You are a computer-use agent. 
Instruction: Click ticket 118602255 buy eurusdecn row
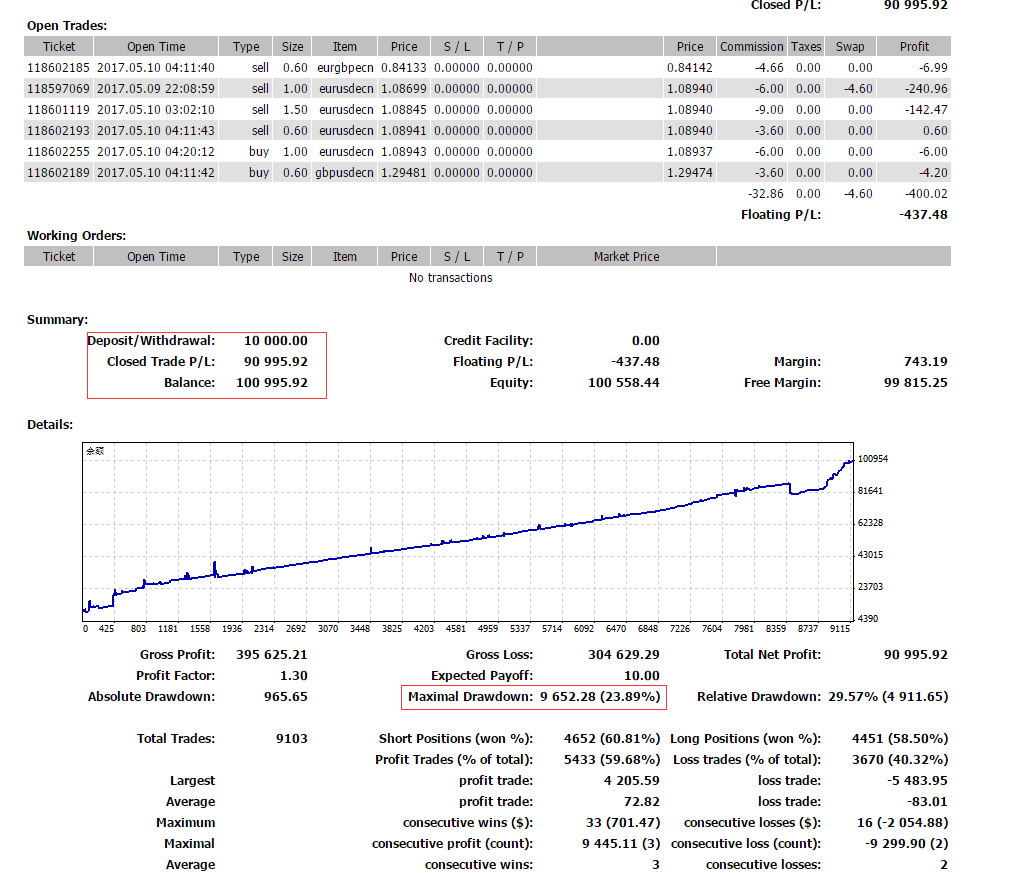[487, 152]
